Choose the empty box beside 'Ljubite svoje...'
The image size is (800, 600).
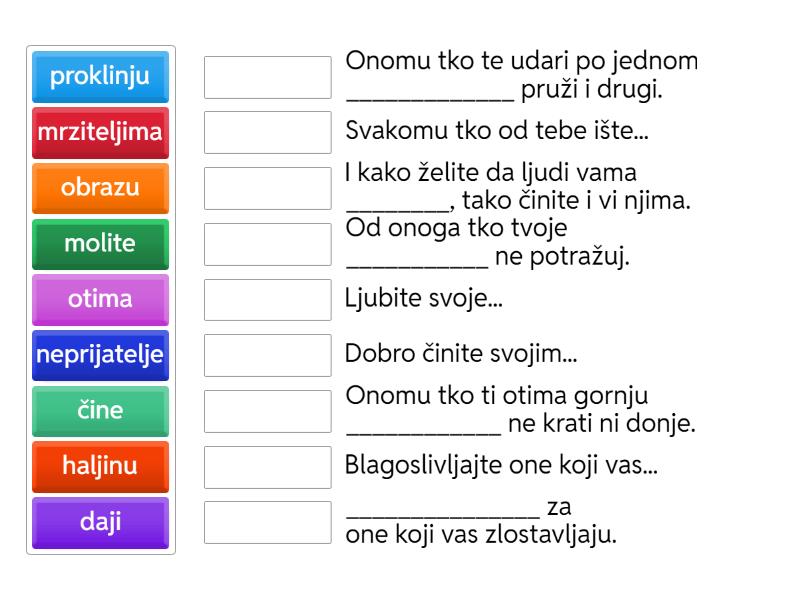[268, 300]
